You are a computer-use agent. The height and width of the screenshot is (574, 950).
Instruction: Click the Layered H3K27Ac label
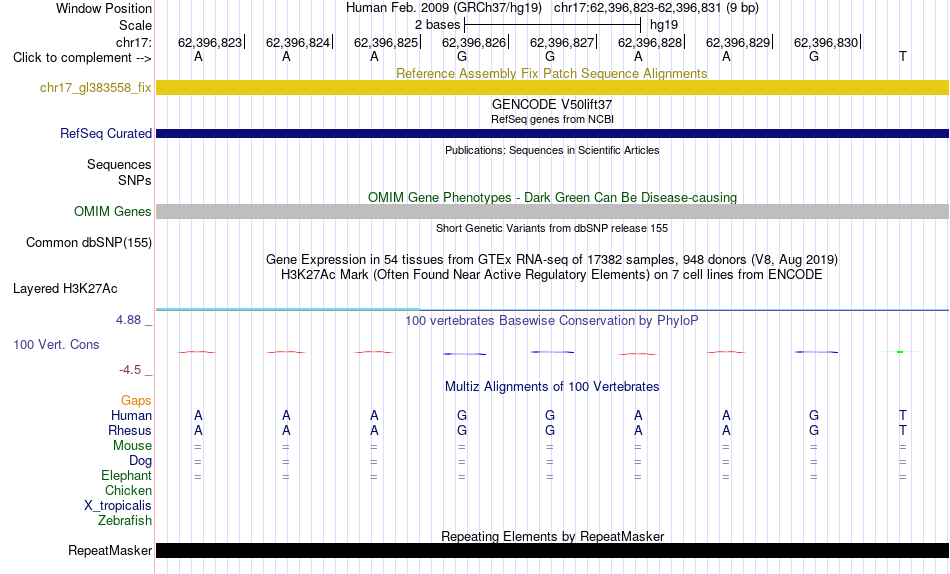click(x=65, y=289)
